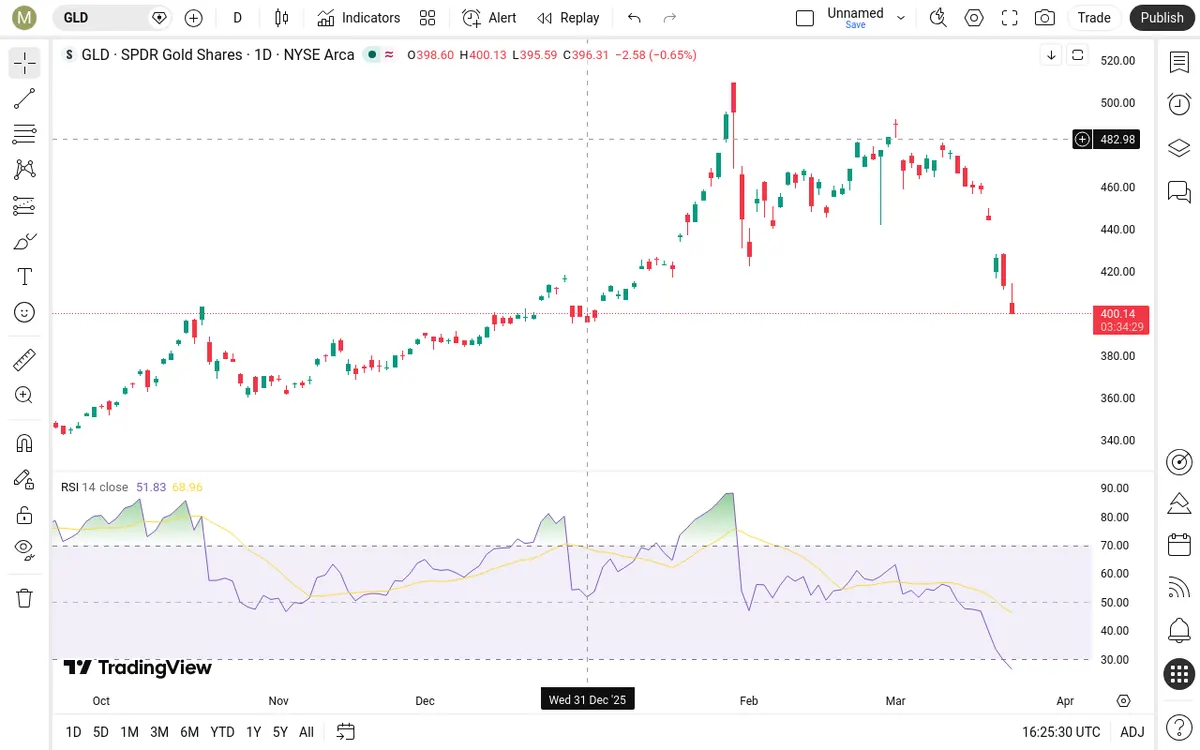Open the Indicators dialog
The height and width of the screenshot is (750, 1200).
click(358, 17)
